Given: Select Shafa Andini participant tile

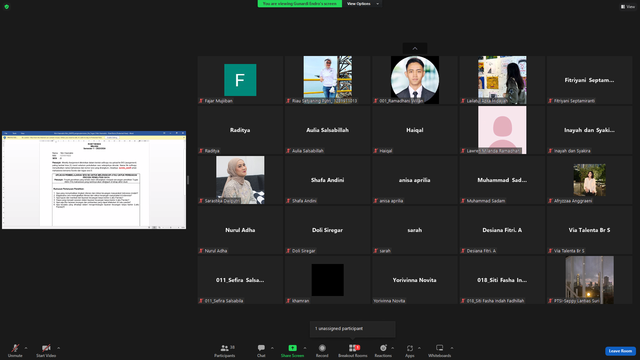Looking at the screenshot, I should pos(327,180).
